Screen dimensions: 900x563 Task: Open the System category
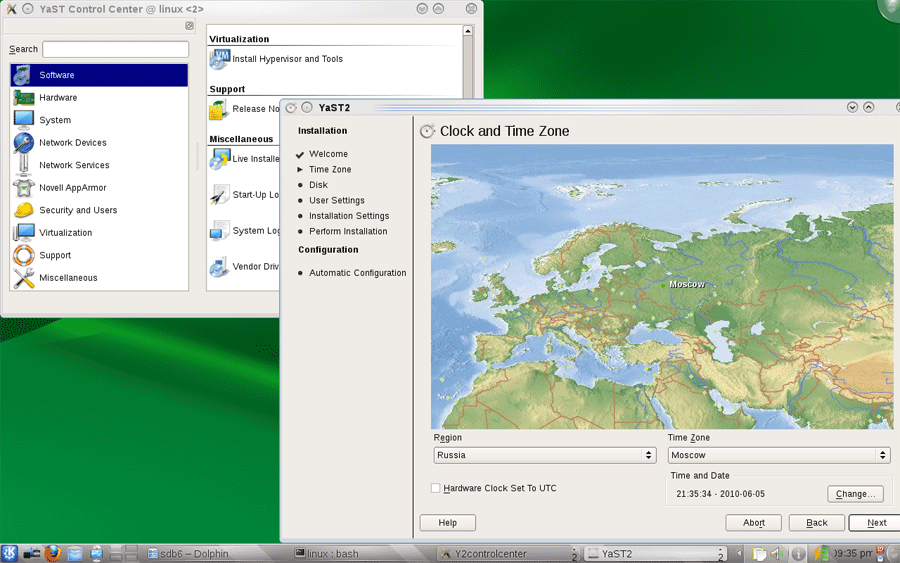tap(99, 120)
